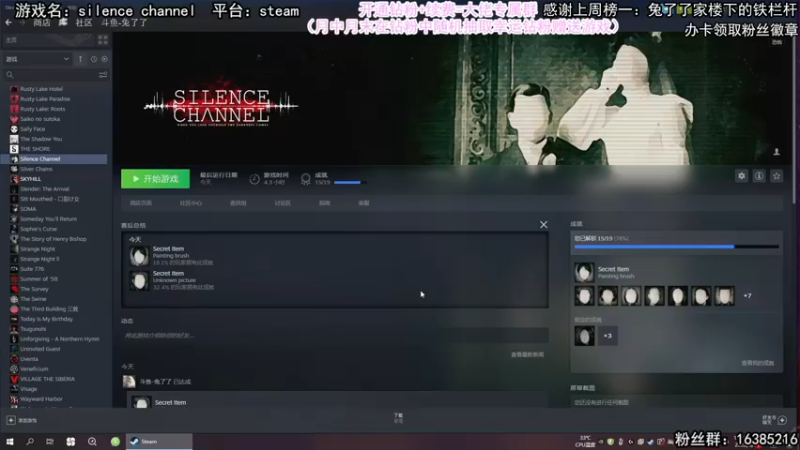Select Silence Channel in the library
800x450 pixels.
[x=40, y=159]
